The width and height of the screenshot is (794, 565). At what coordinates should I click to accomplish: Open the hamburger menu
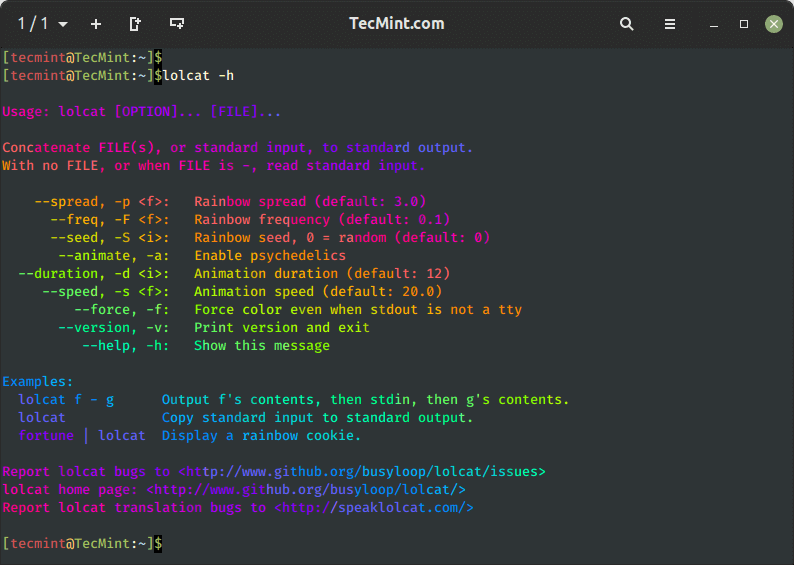point(669,24)
